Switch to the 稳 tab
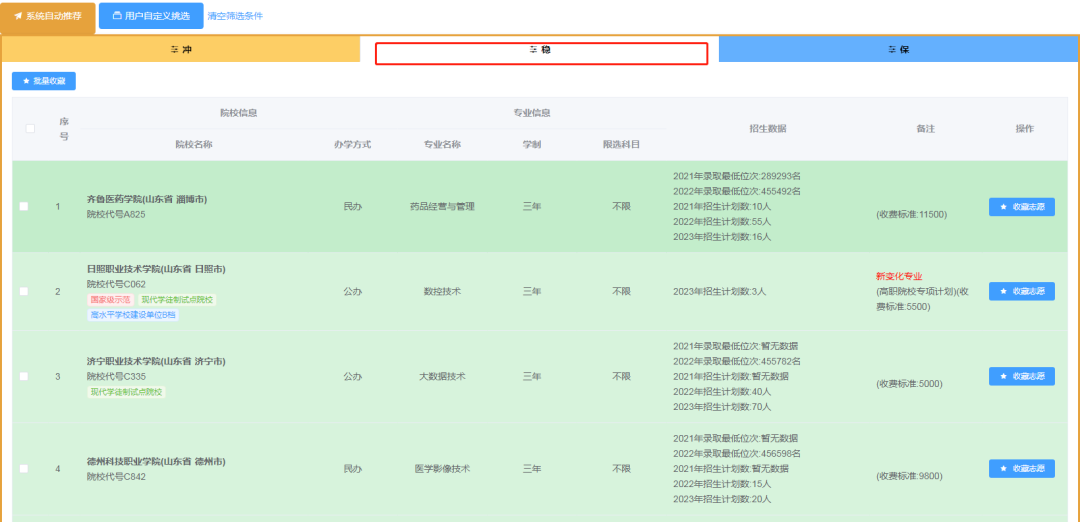 [541, 50]
